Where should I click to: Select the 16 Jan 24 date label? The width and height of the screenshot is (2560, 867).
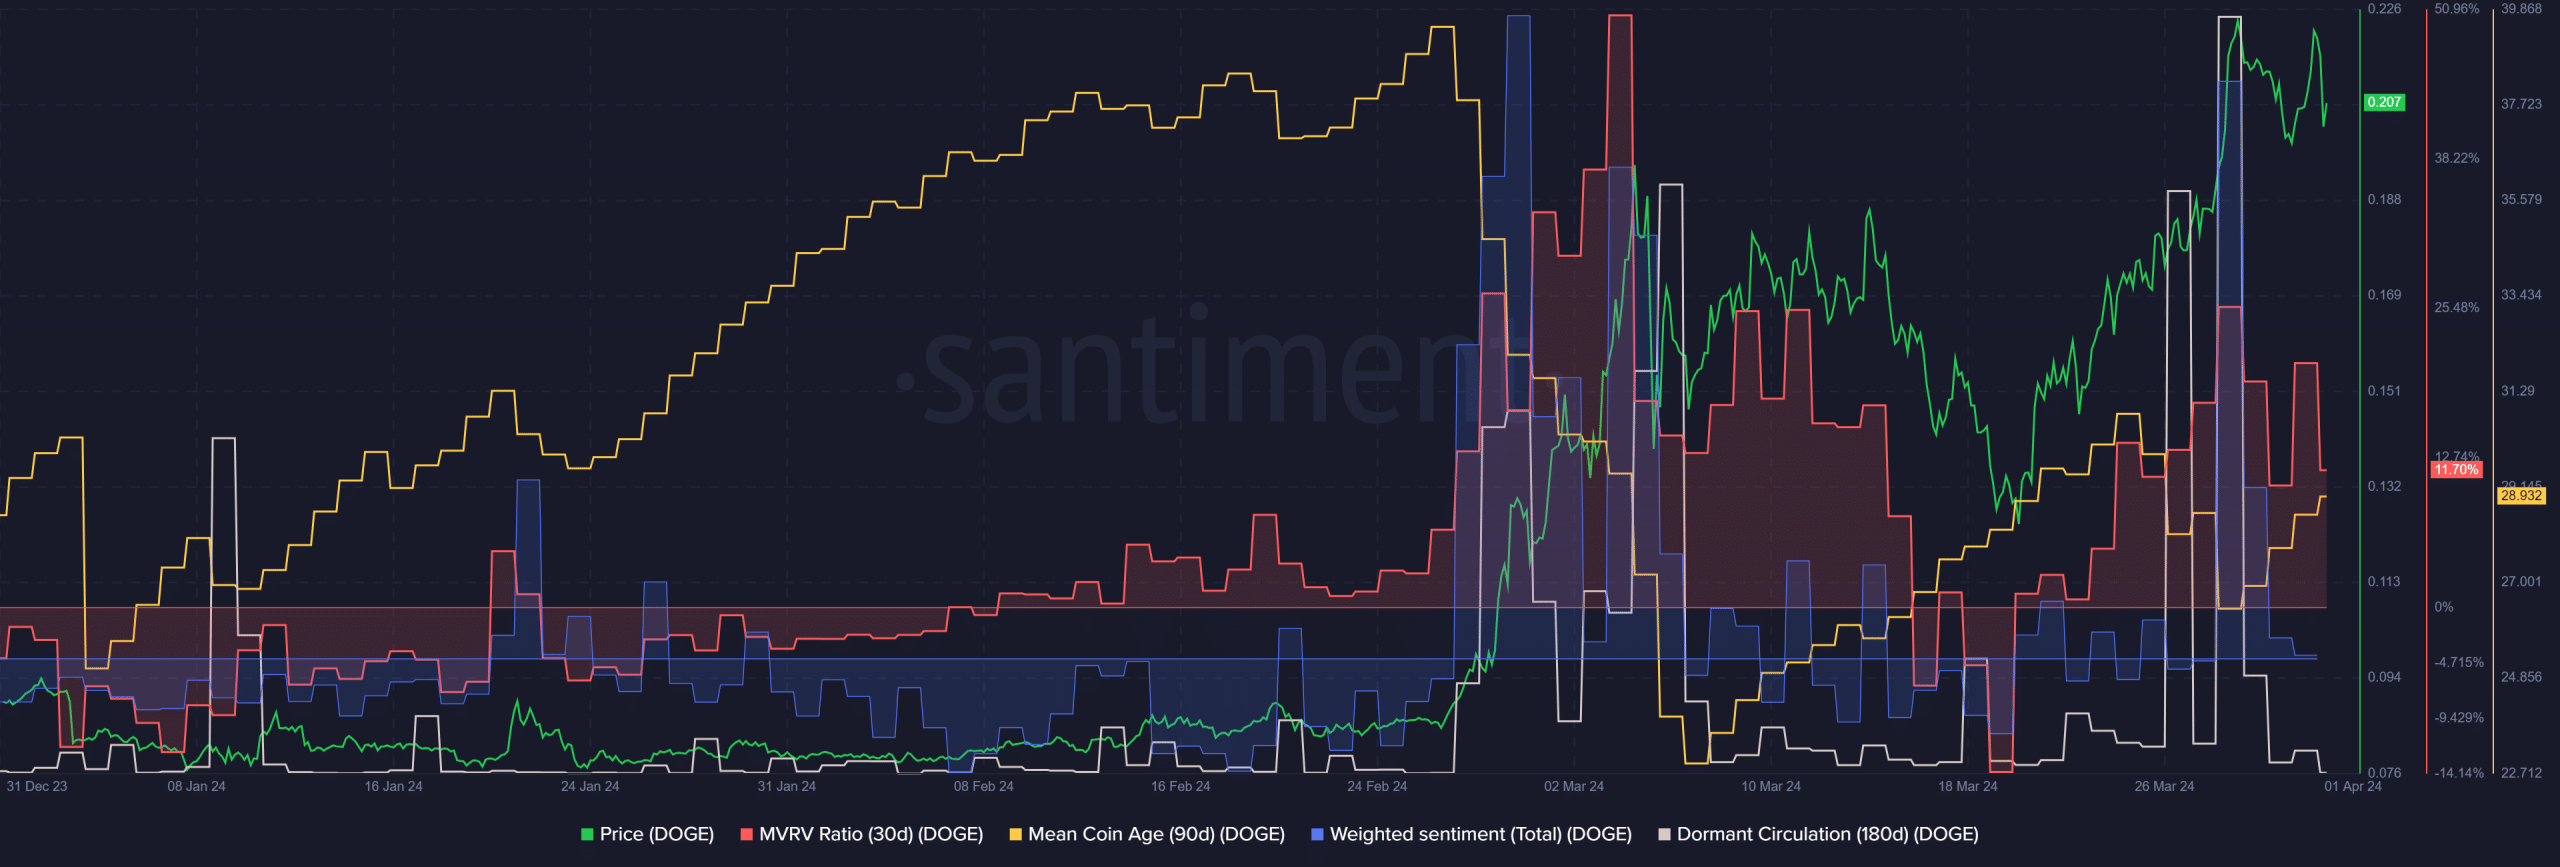[393, 786]
